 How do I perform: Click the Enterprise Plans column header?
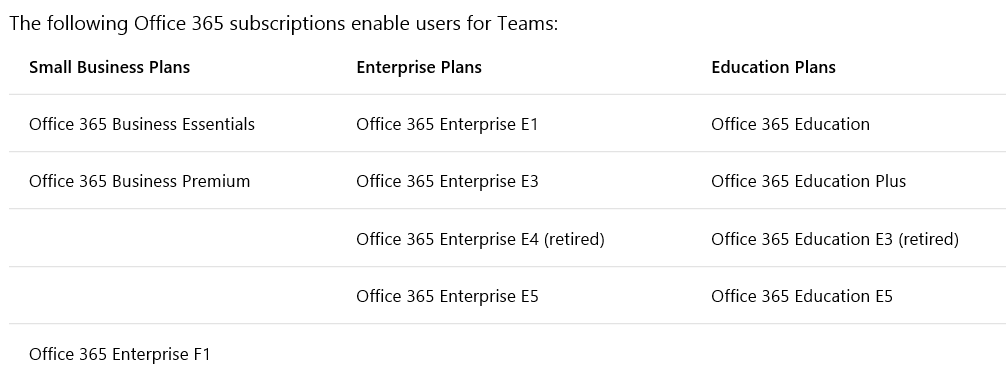pos(419,67)
